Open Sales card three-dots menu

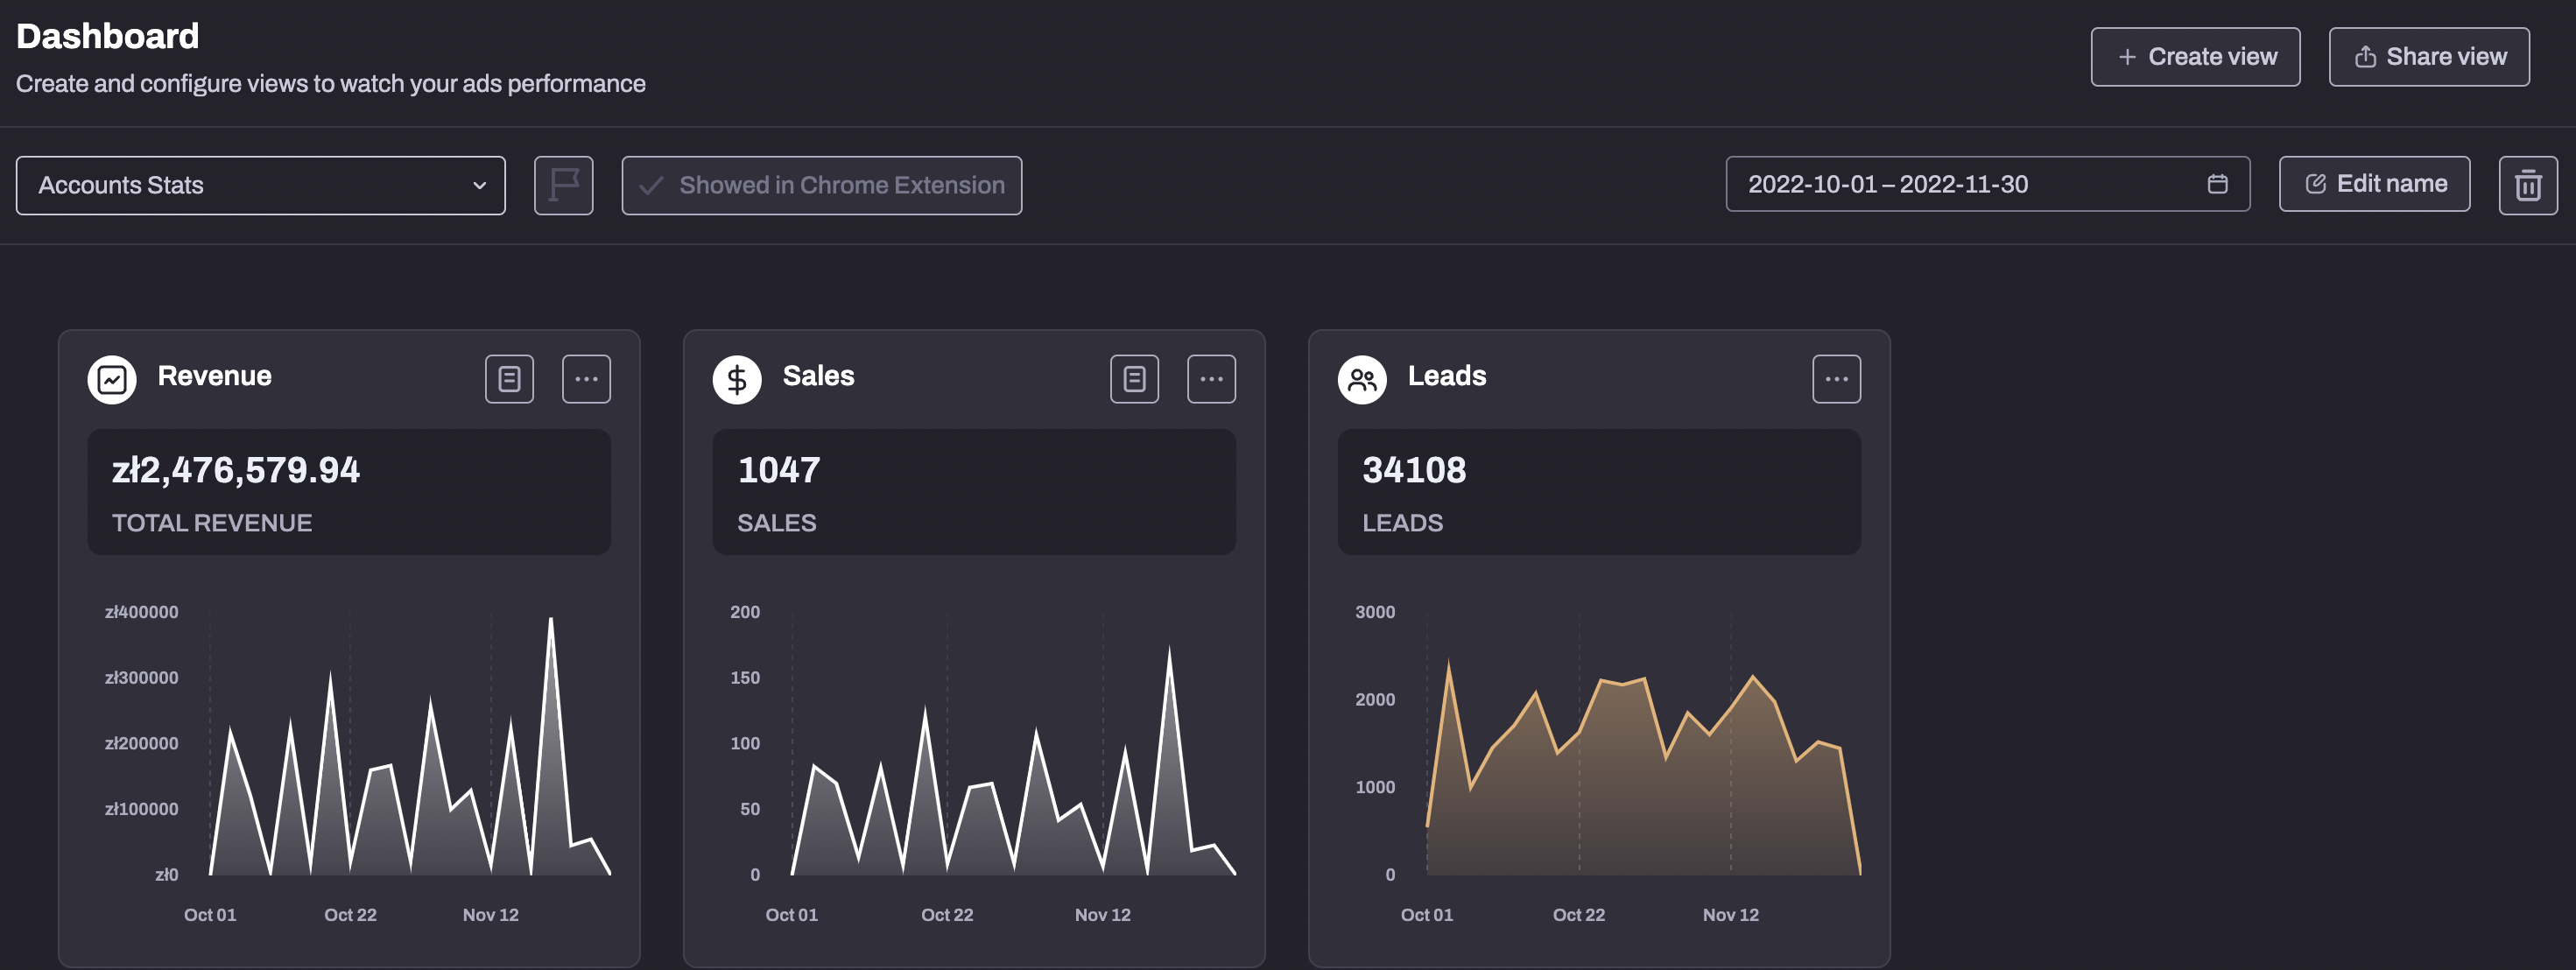click(1211, 379)
